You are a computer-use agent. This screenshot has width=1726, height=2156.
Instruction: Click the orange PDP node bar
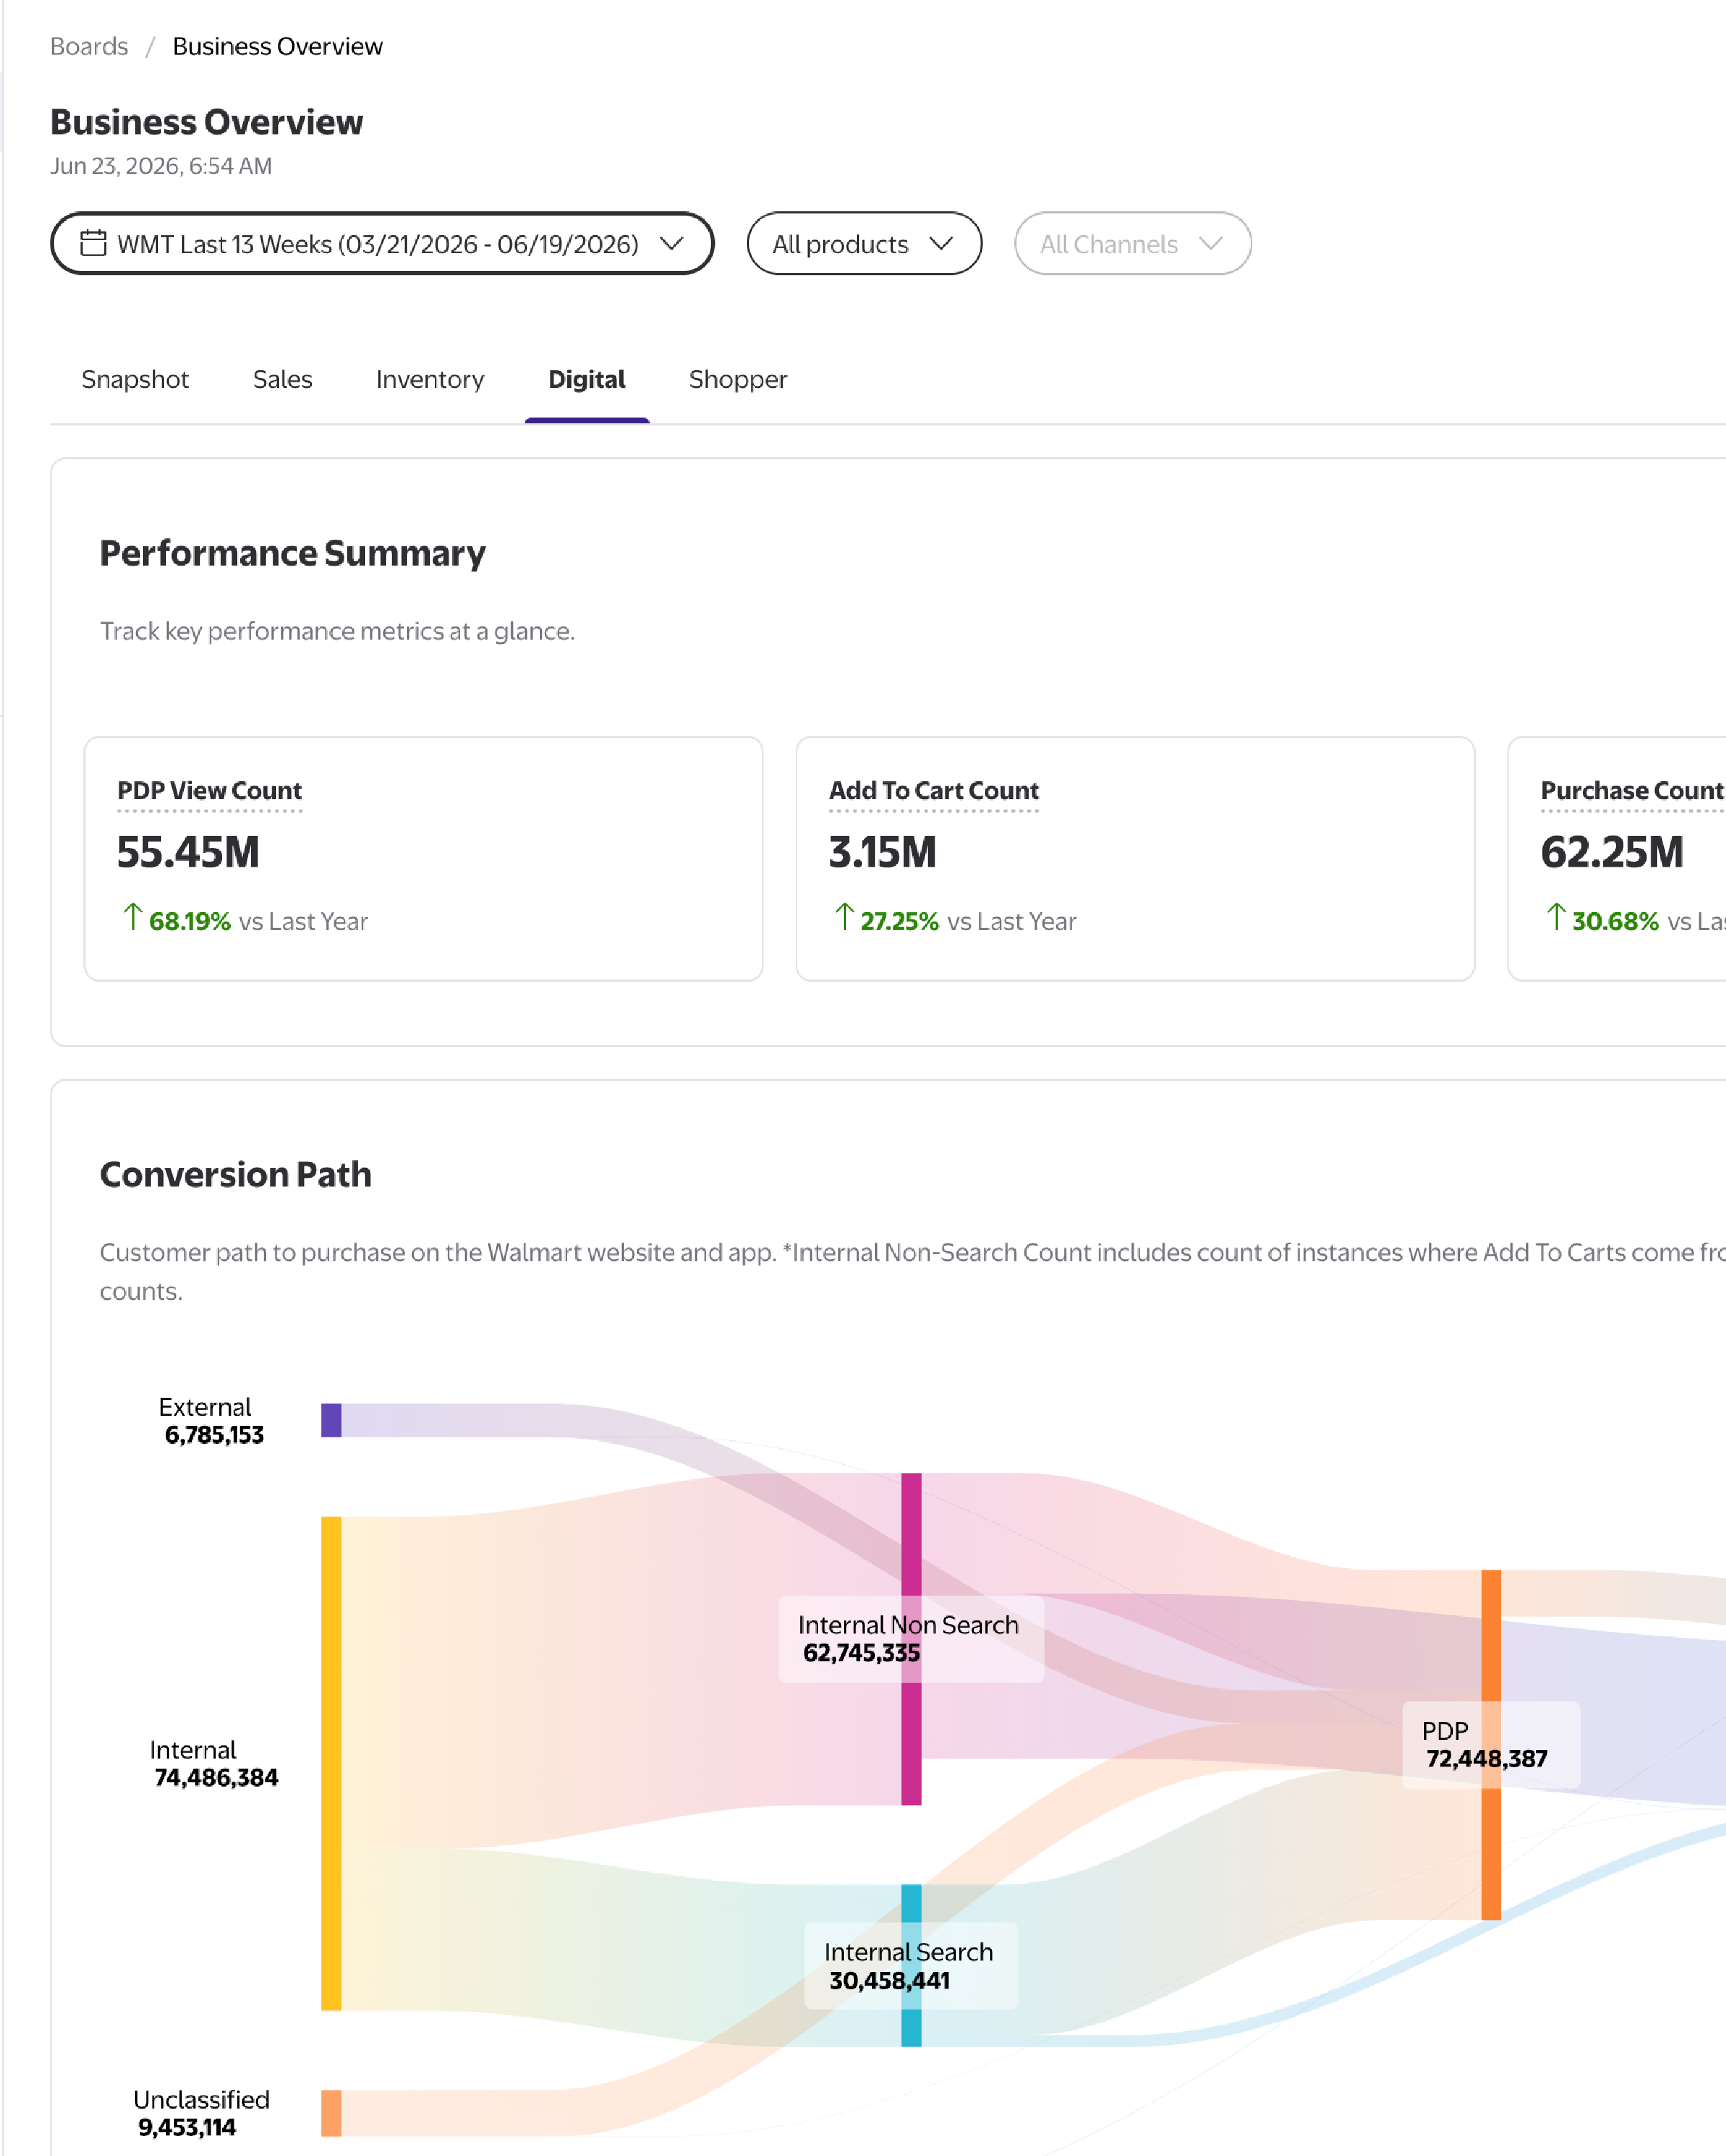(x=1491, y=1745)
